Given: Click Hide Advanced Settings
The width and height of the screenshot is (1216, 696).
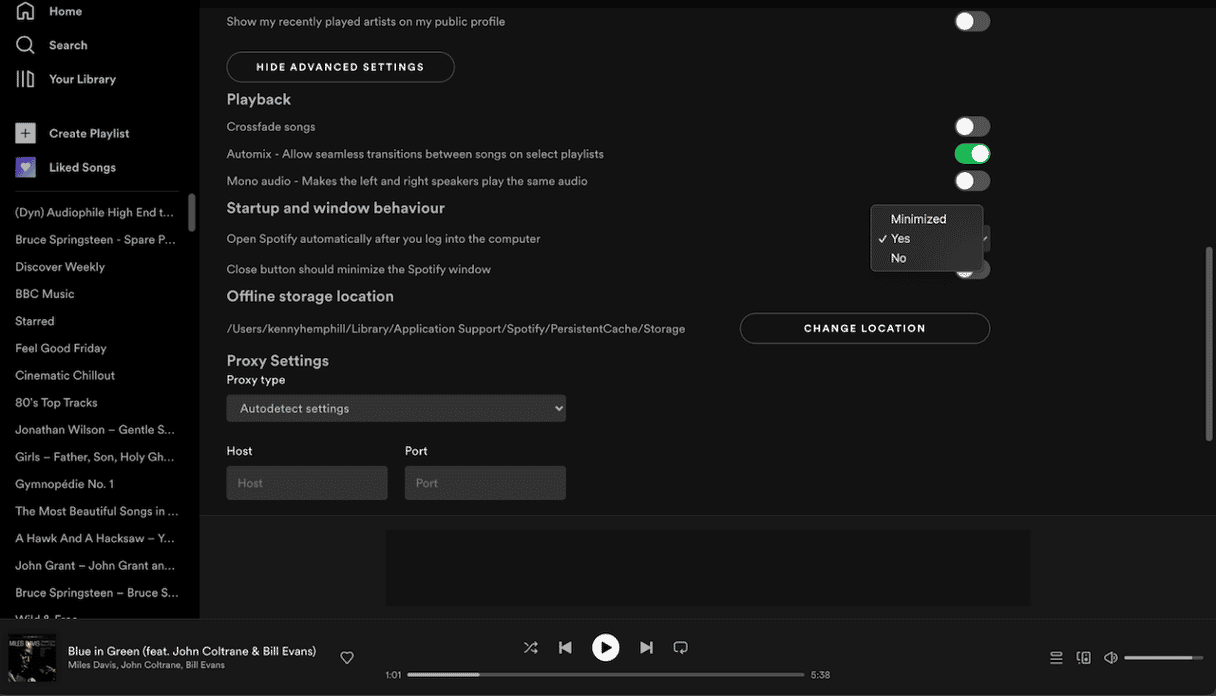Looking at the screenshot, I should coord(340,67).
